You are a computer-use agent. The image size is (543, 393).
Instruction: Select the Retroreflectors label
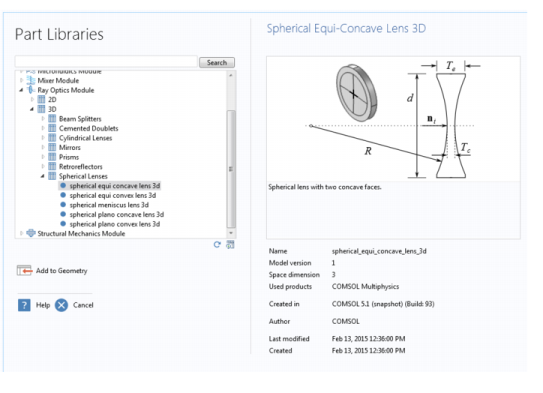click(81, 167)
